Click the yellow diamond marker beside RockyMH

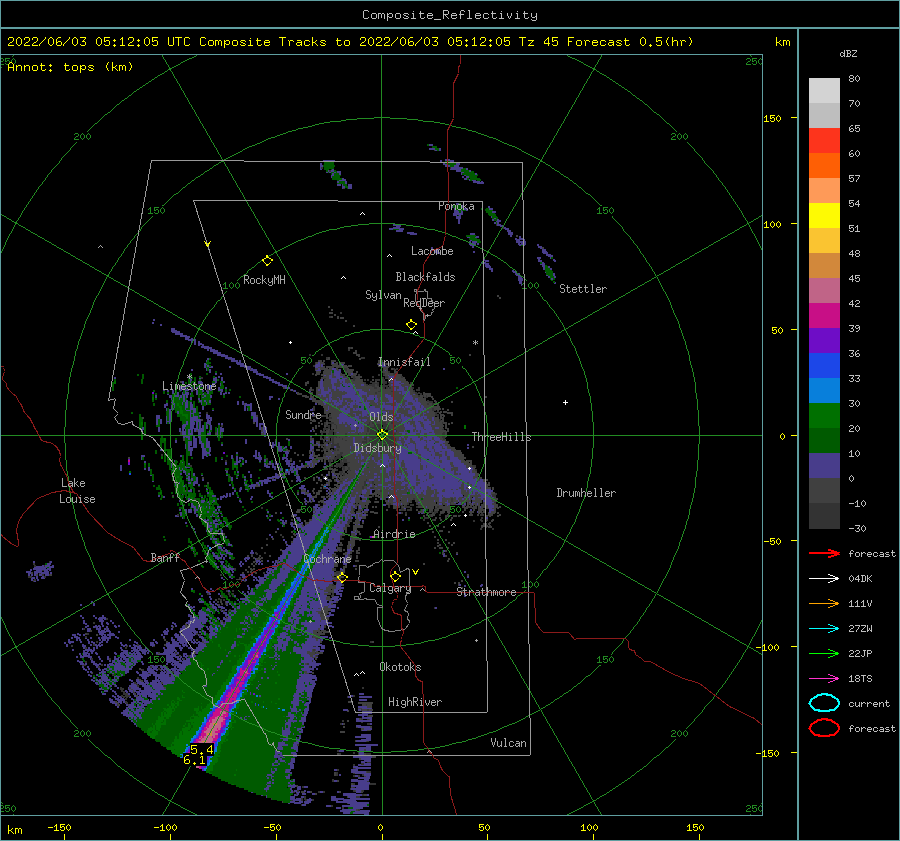tap(267, 261)
